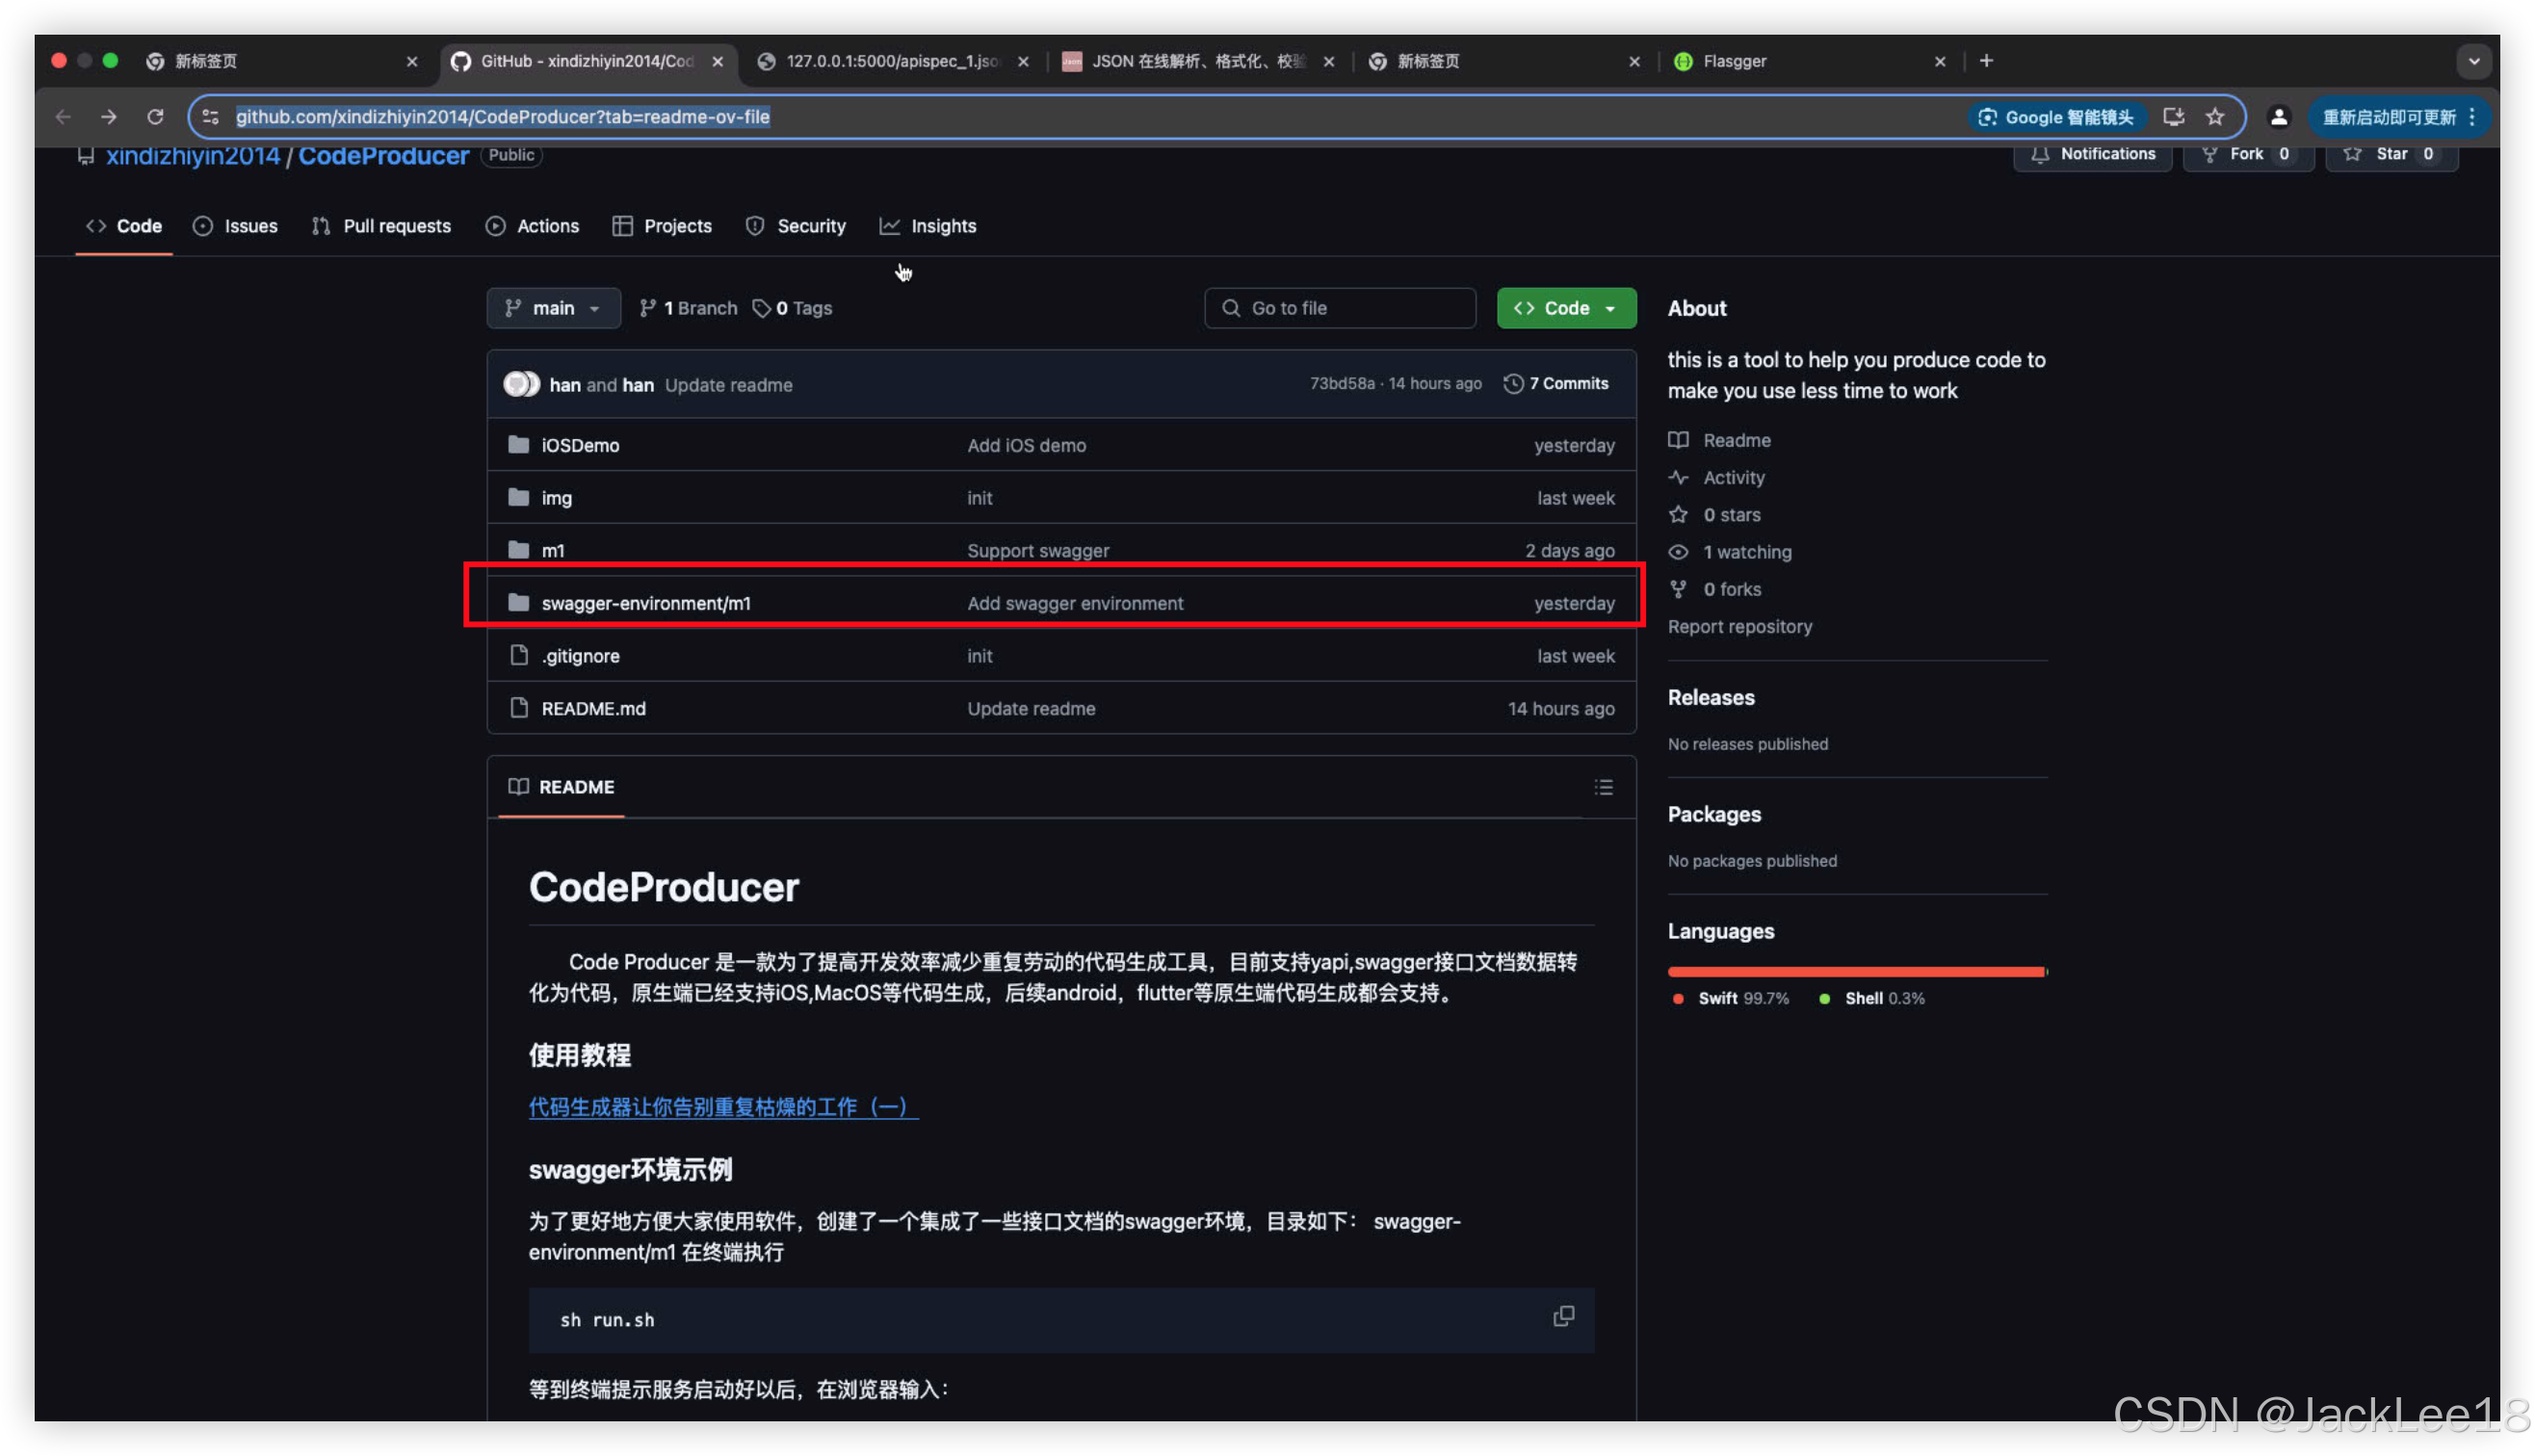Copy the sh run.sh code snippet
This screenshot has height=1456, width=2535.
coord(1563,1316)
